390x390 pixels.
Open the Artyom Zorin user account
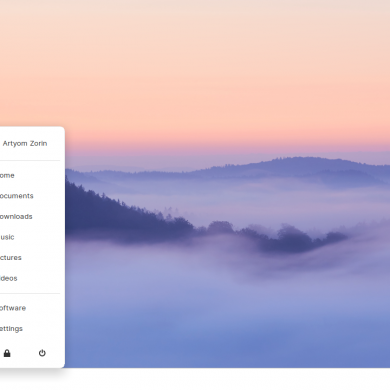click(25, 143)
